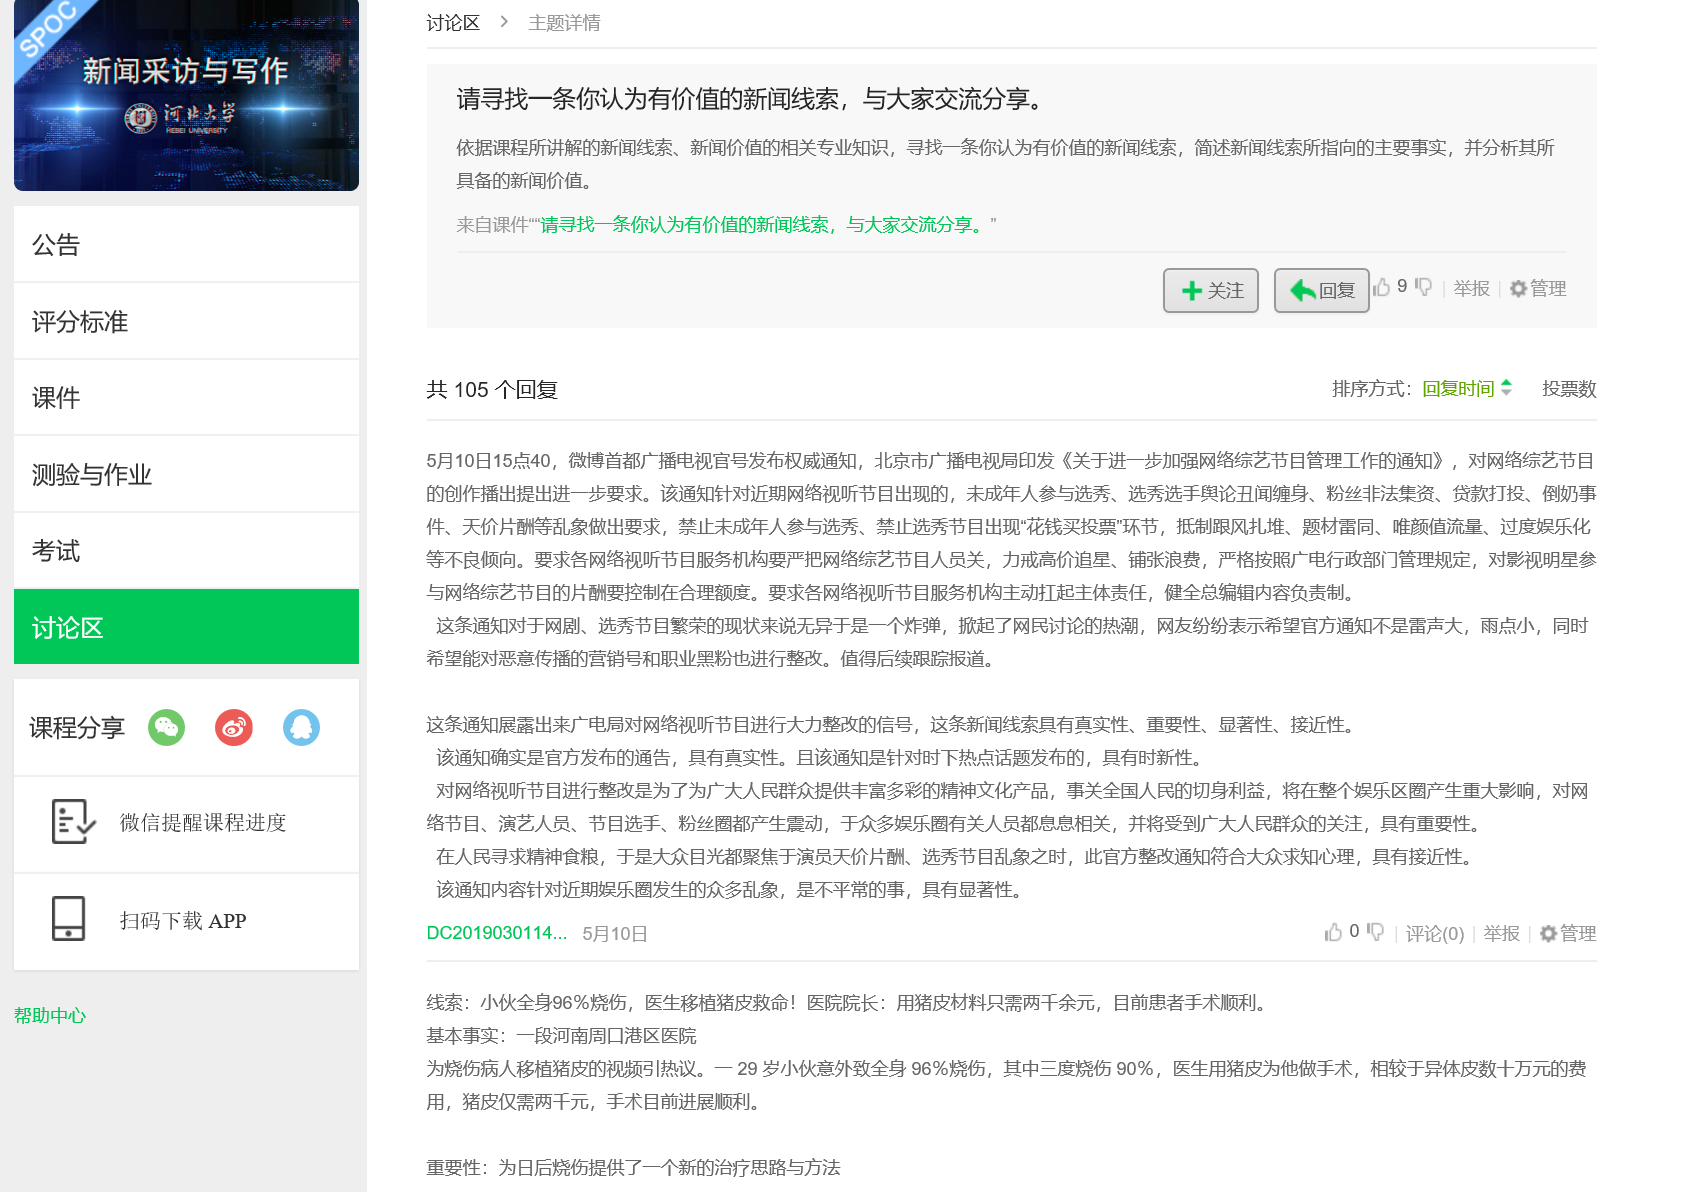Like the first reply by DC2019030114

pyautogui.click(x=1333, y=932)
